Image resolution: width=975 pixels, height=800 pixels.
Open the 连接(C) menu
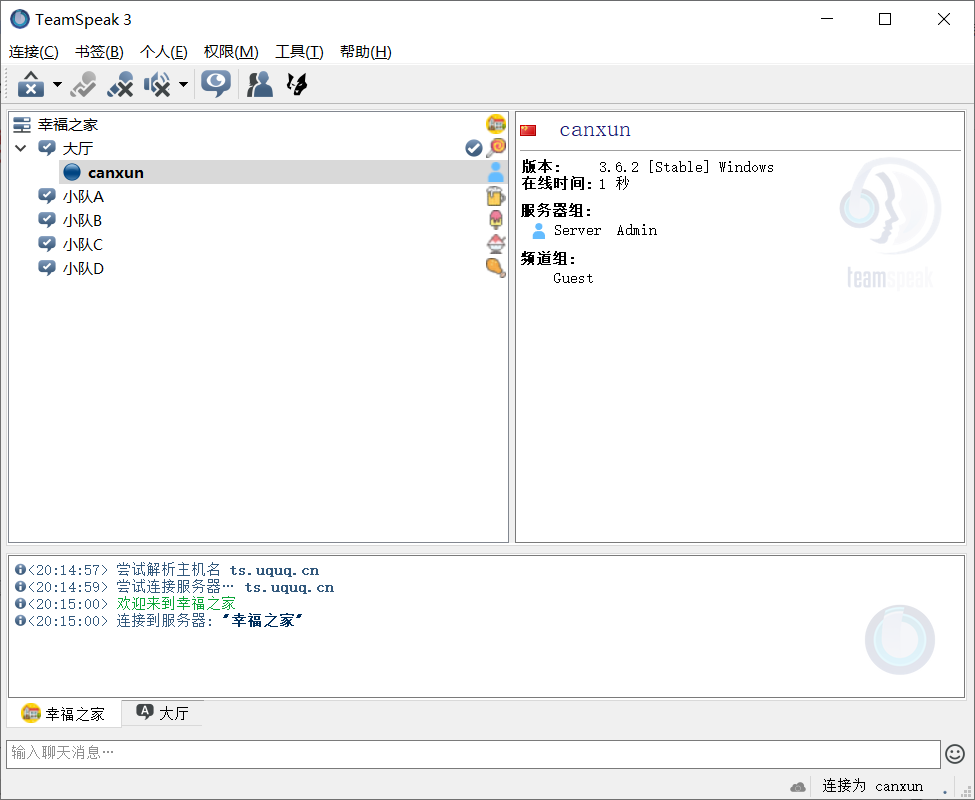[34, 52]
